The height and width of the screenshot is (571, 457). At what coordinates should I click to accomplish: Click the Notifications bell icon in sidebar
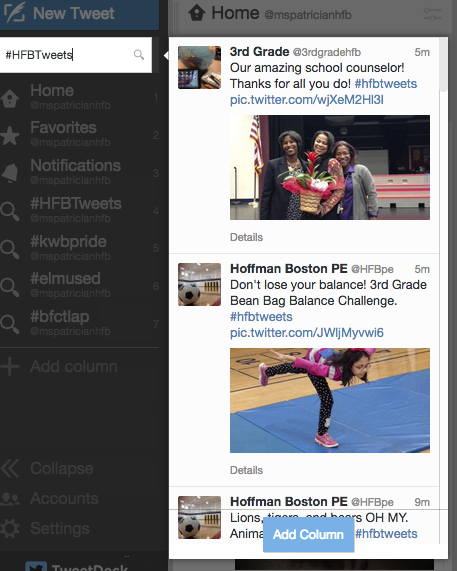pyautogui.click(x=10, y=173)
